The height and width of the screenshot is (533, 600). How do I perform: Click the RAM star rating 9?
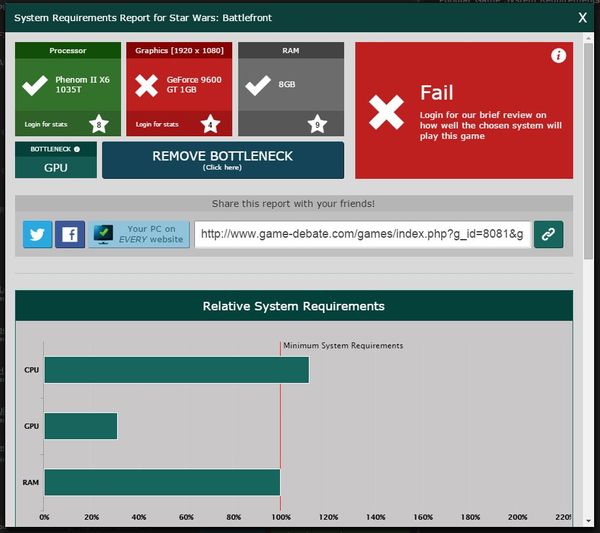click(x=317, y=124)
